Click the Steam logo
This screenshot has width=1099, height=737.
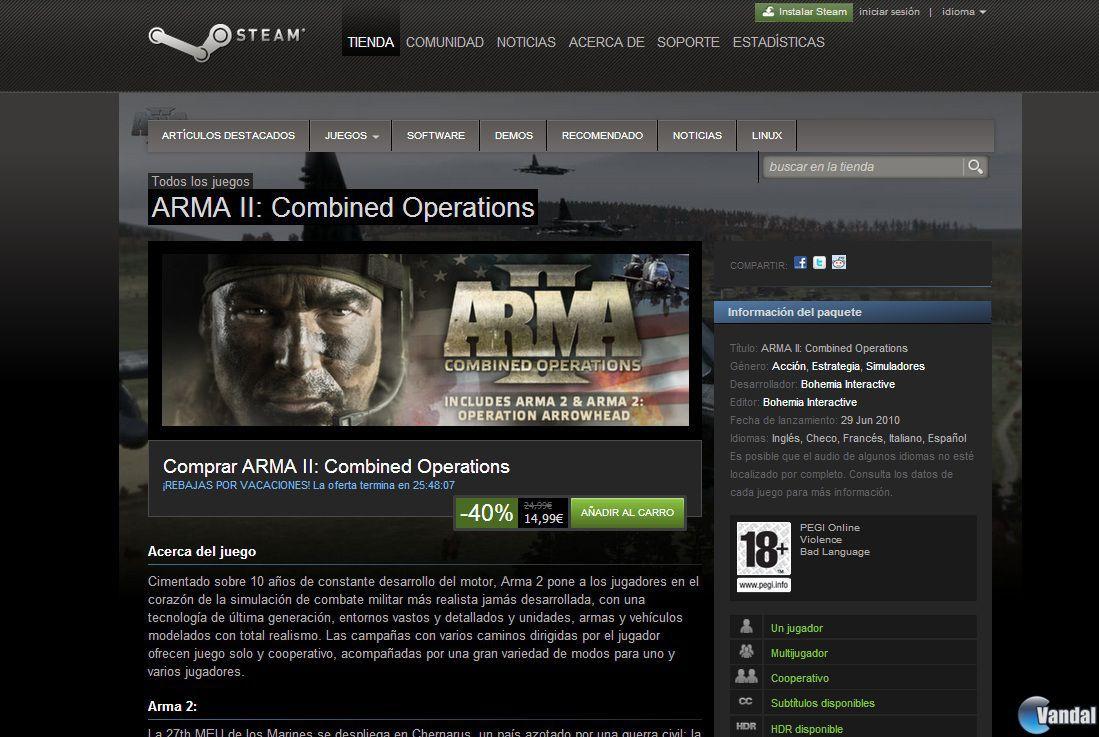coord(226,41)
